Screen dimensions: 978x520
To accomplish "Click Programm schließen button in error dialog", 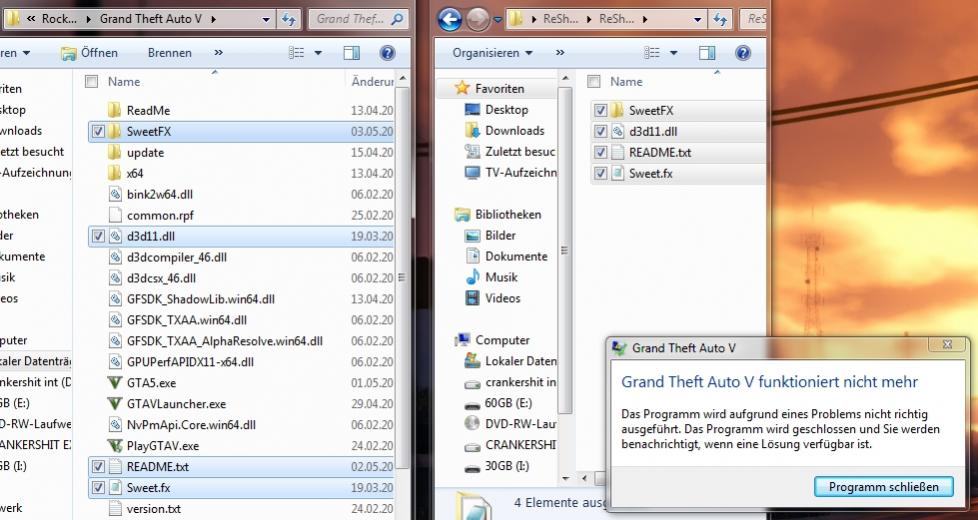I will tap(884, 487).
